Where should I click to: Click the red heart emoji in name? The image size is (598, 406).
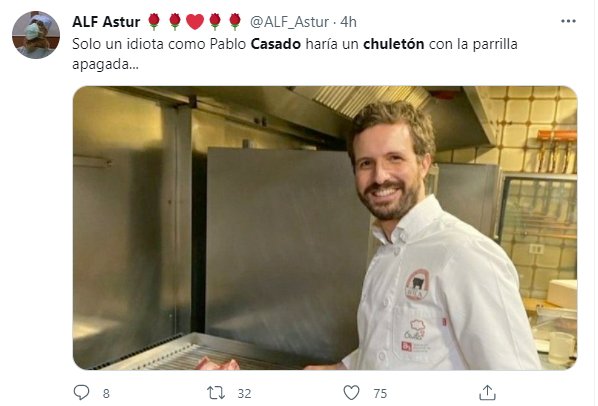click(x=195, y=22)
